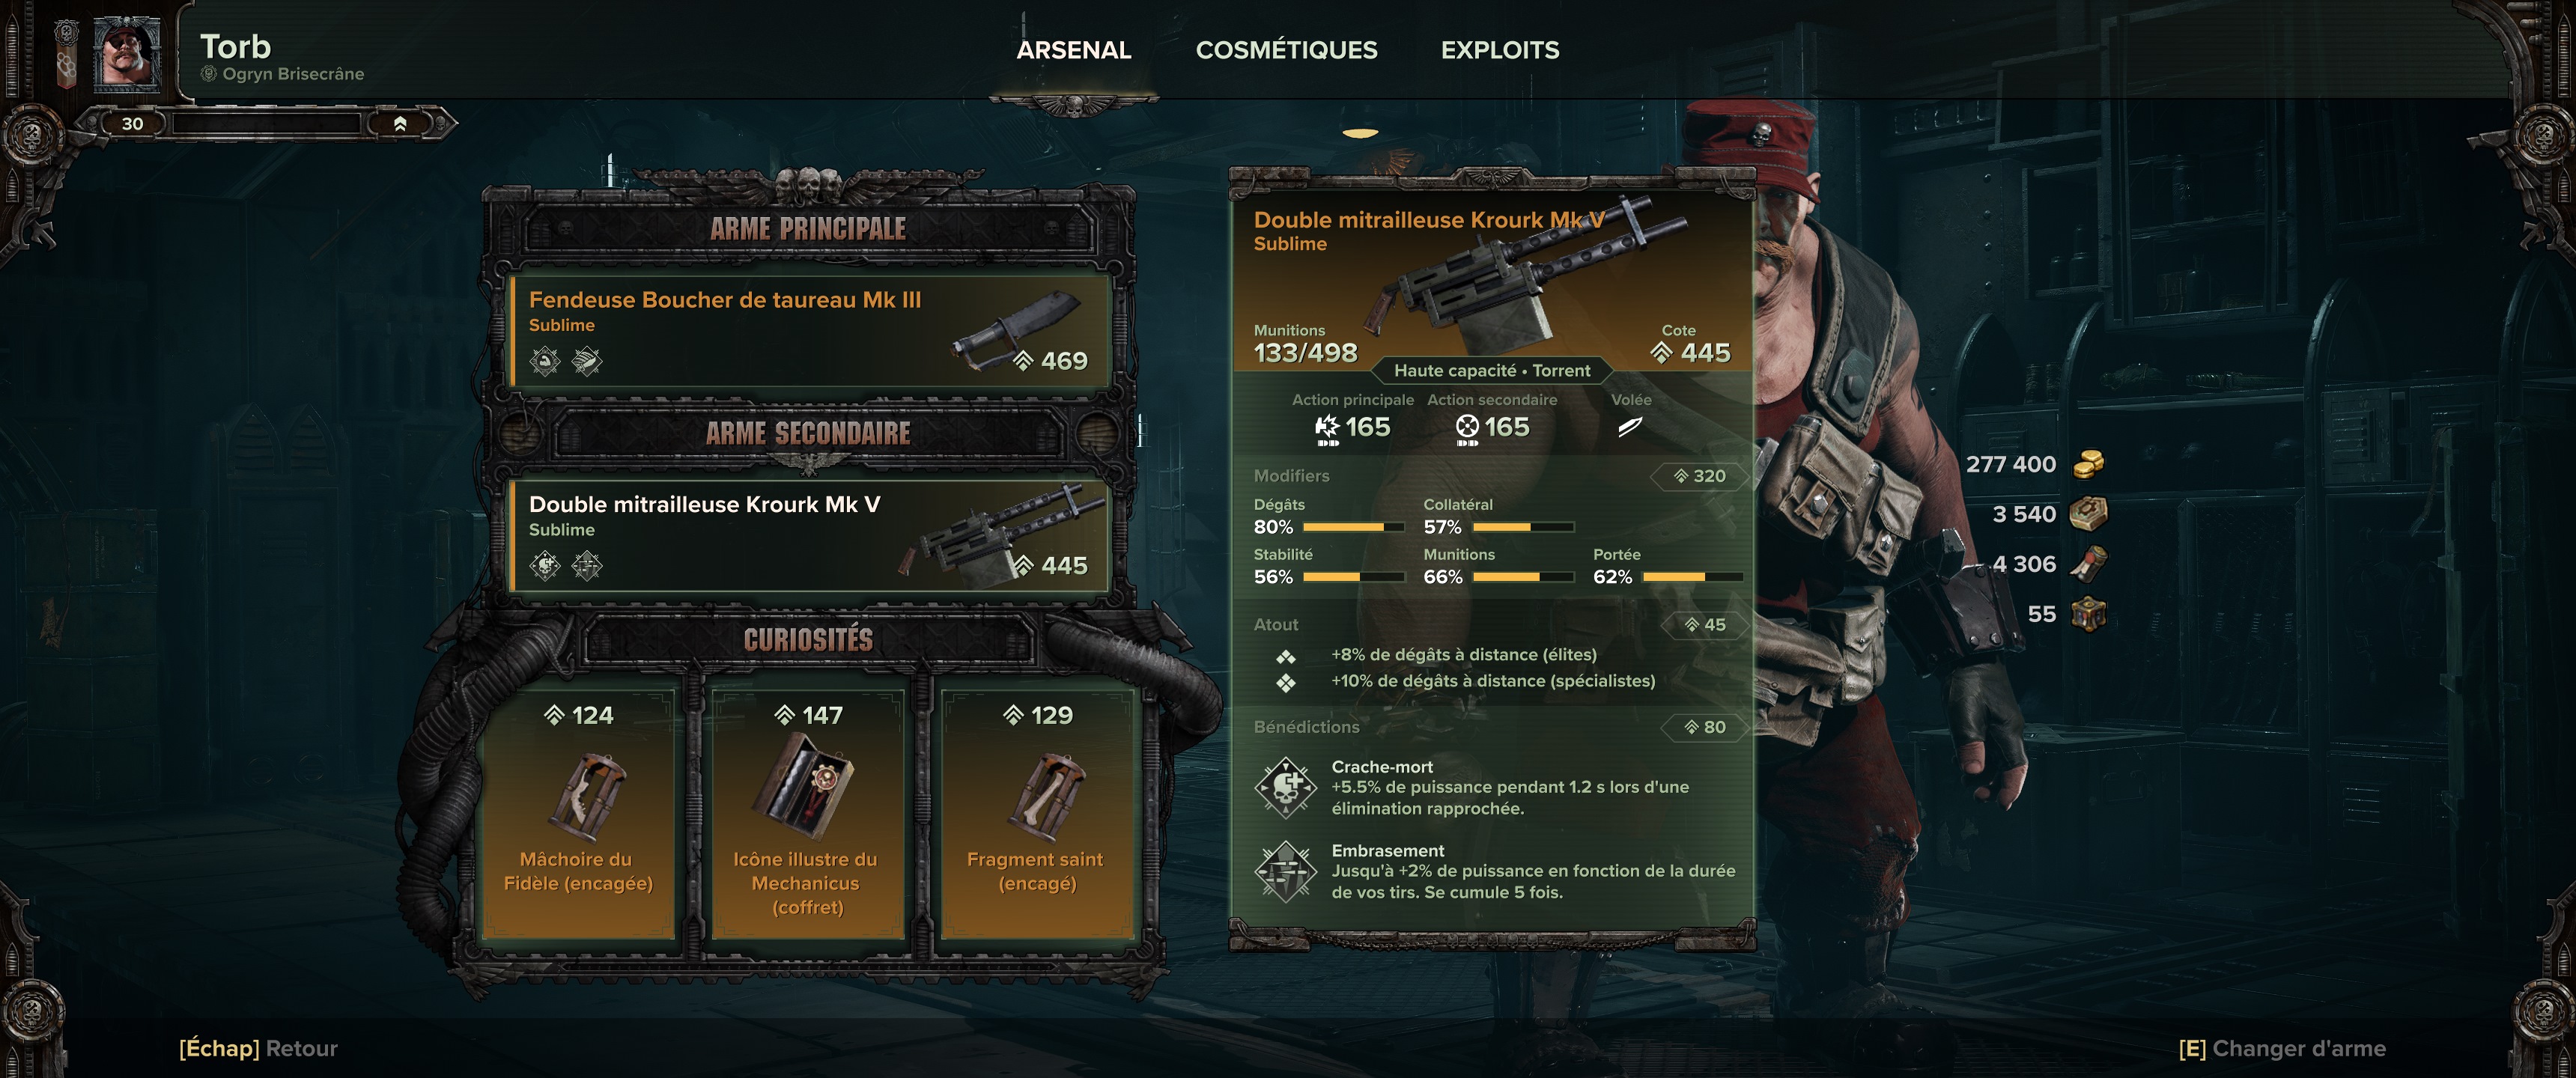This screenshot has height=1078, width=2576.
Task: Click the Dégâts 80% stat bar
Action: point(1354,527)
